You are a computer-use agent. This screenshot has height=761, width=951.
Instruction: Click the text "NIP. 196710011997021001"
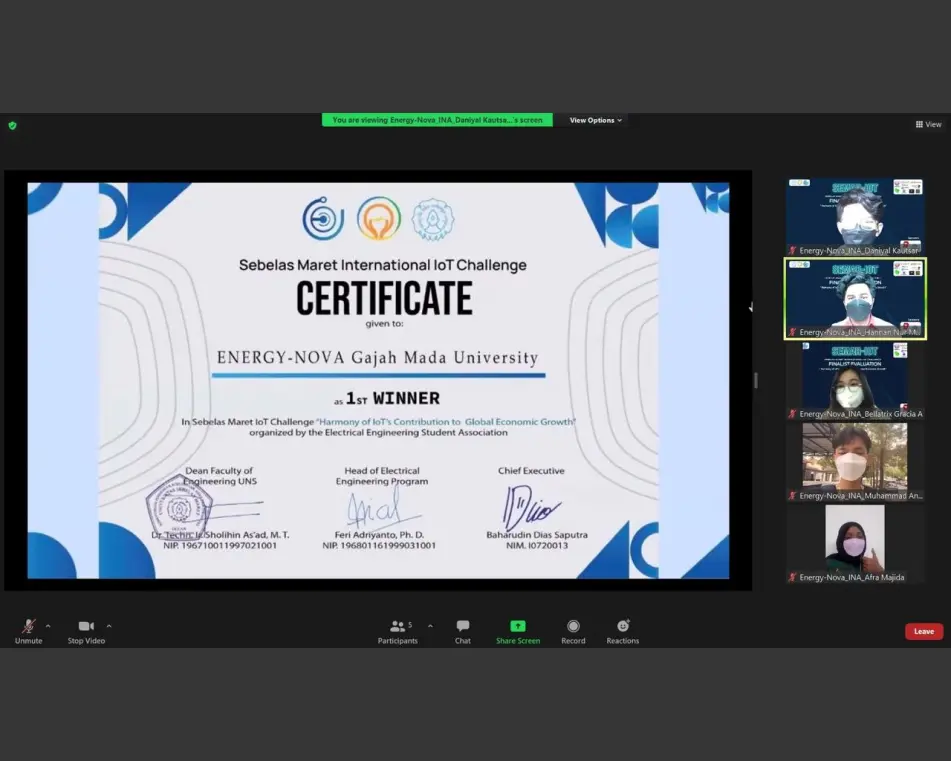[220, 546]
